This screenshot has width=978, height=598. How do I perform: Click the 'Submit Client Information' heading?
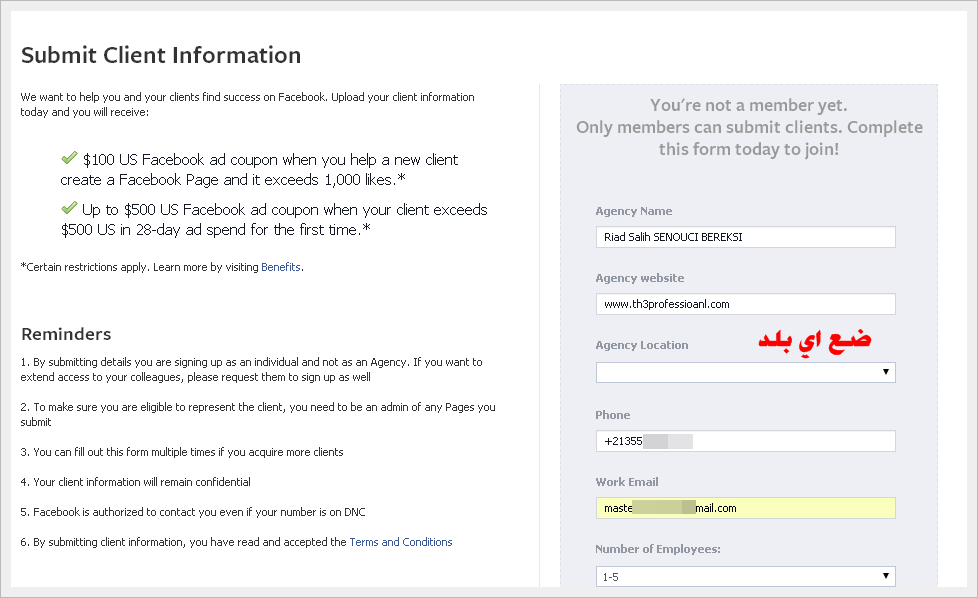161,55
